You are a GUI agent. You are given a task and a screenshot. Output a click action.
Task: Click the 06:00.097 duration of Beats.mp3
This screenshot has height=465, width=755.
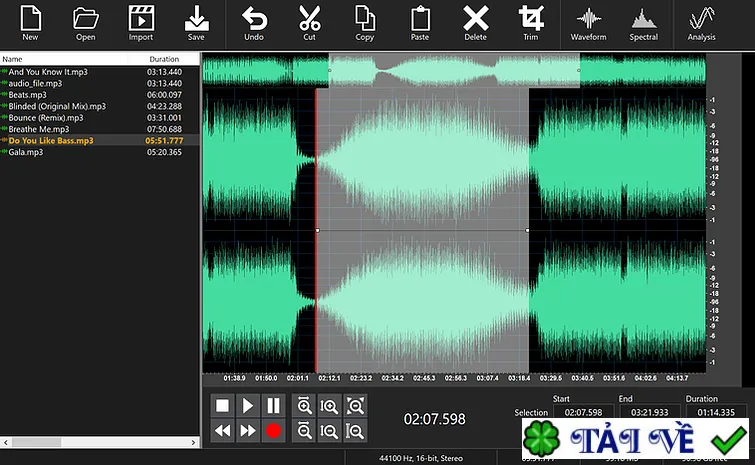164,95
